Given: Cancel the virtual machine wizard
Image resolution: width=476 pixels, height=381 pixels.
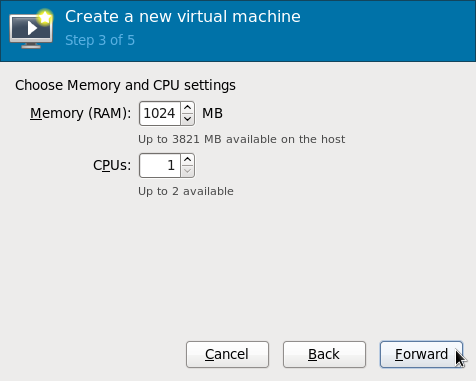Looking at the screenshot, I should 227,354.
